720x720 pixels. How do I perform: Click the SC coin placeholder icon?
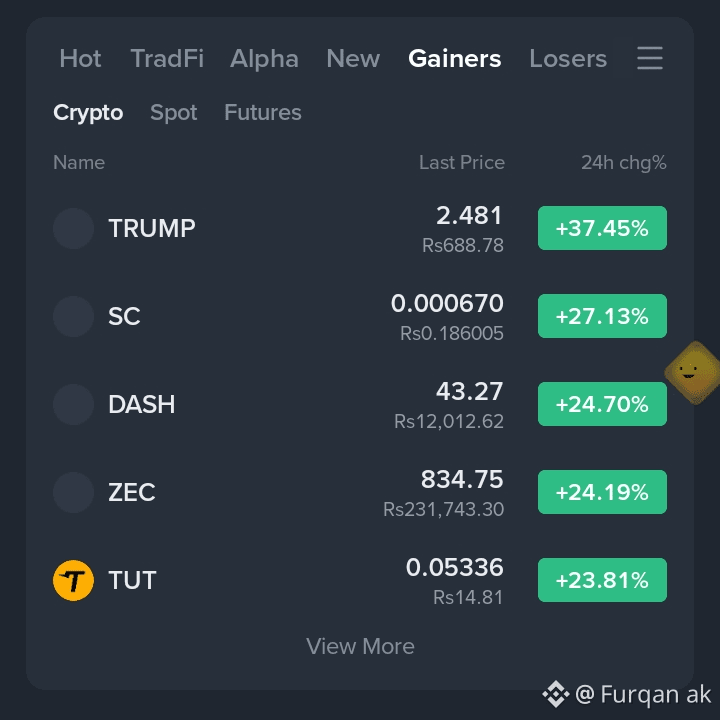pos(73,316)
